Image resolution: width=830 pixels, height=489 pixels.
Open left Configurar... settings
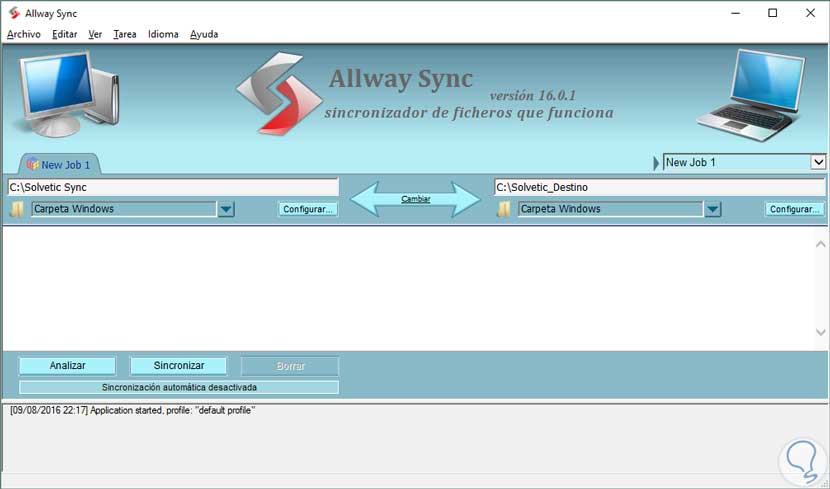[x=308, y=209]
